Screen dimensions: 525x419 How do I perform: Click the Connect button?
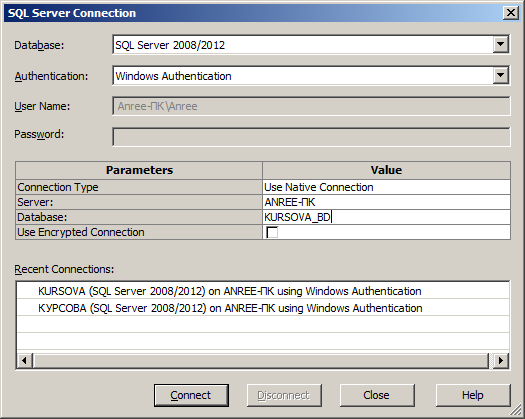tap(191, 395)
